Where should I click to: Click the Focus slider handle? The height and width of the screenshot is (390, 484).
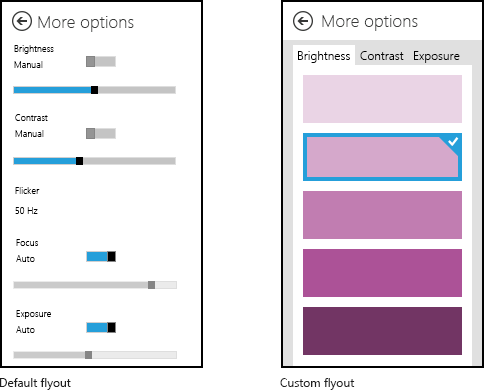[151, 285]
